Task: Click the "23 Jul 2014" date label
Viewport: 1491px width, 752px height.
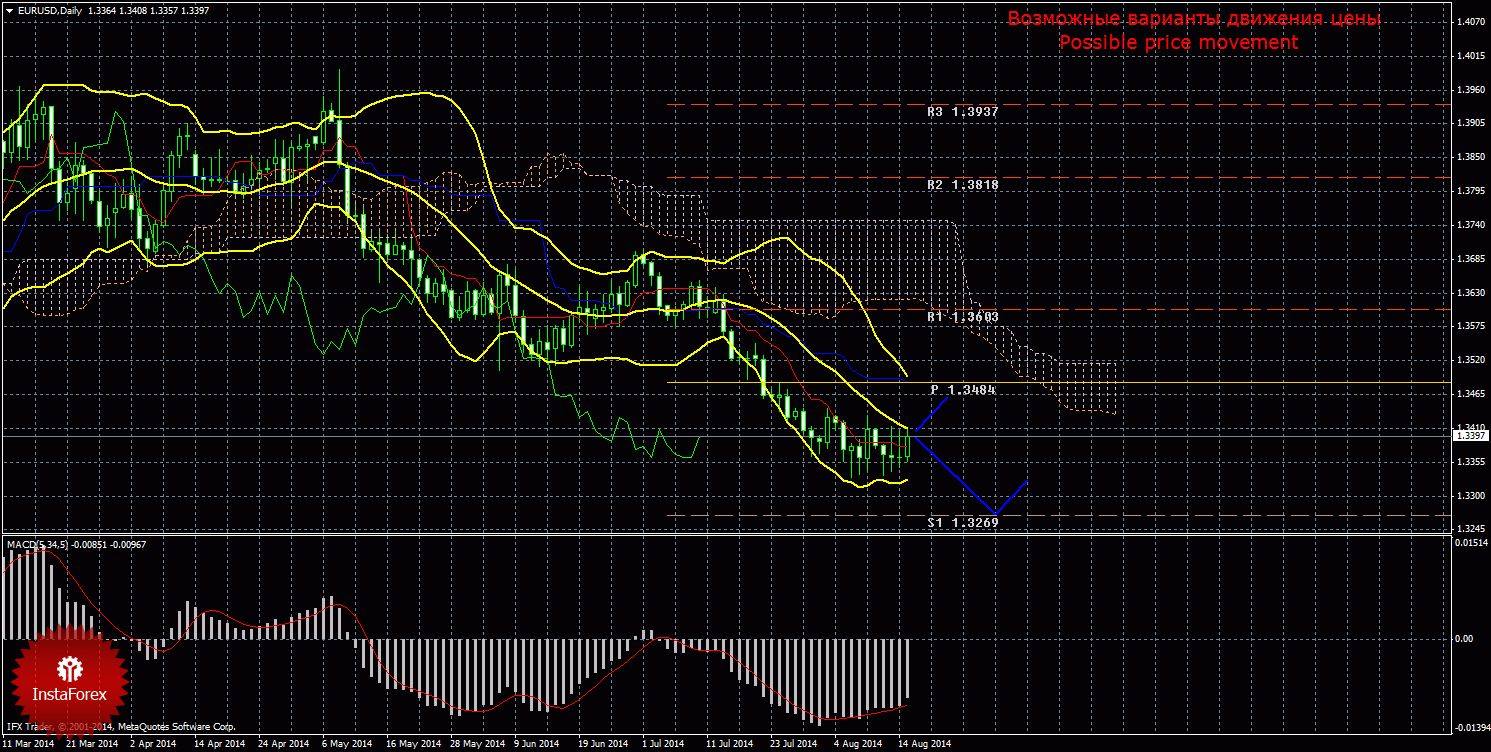Action: coord(794,744)
